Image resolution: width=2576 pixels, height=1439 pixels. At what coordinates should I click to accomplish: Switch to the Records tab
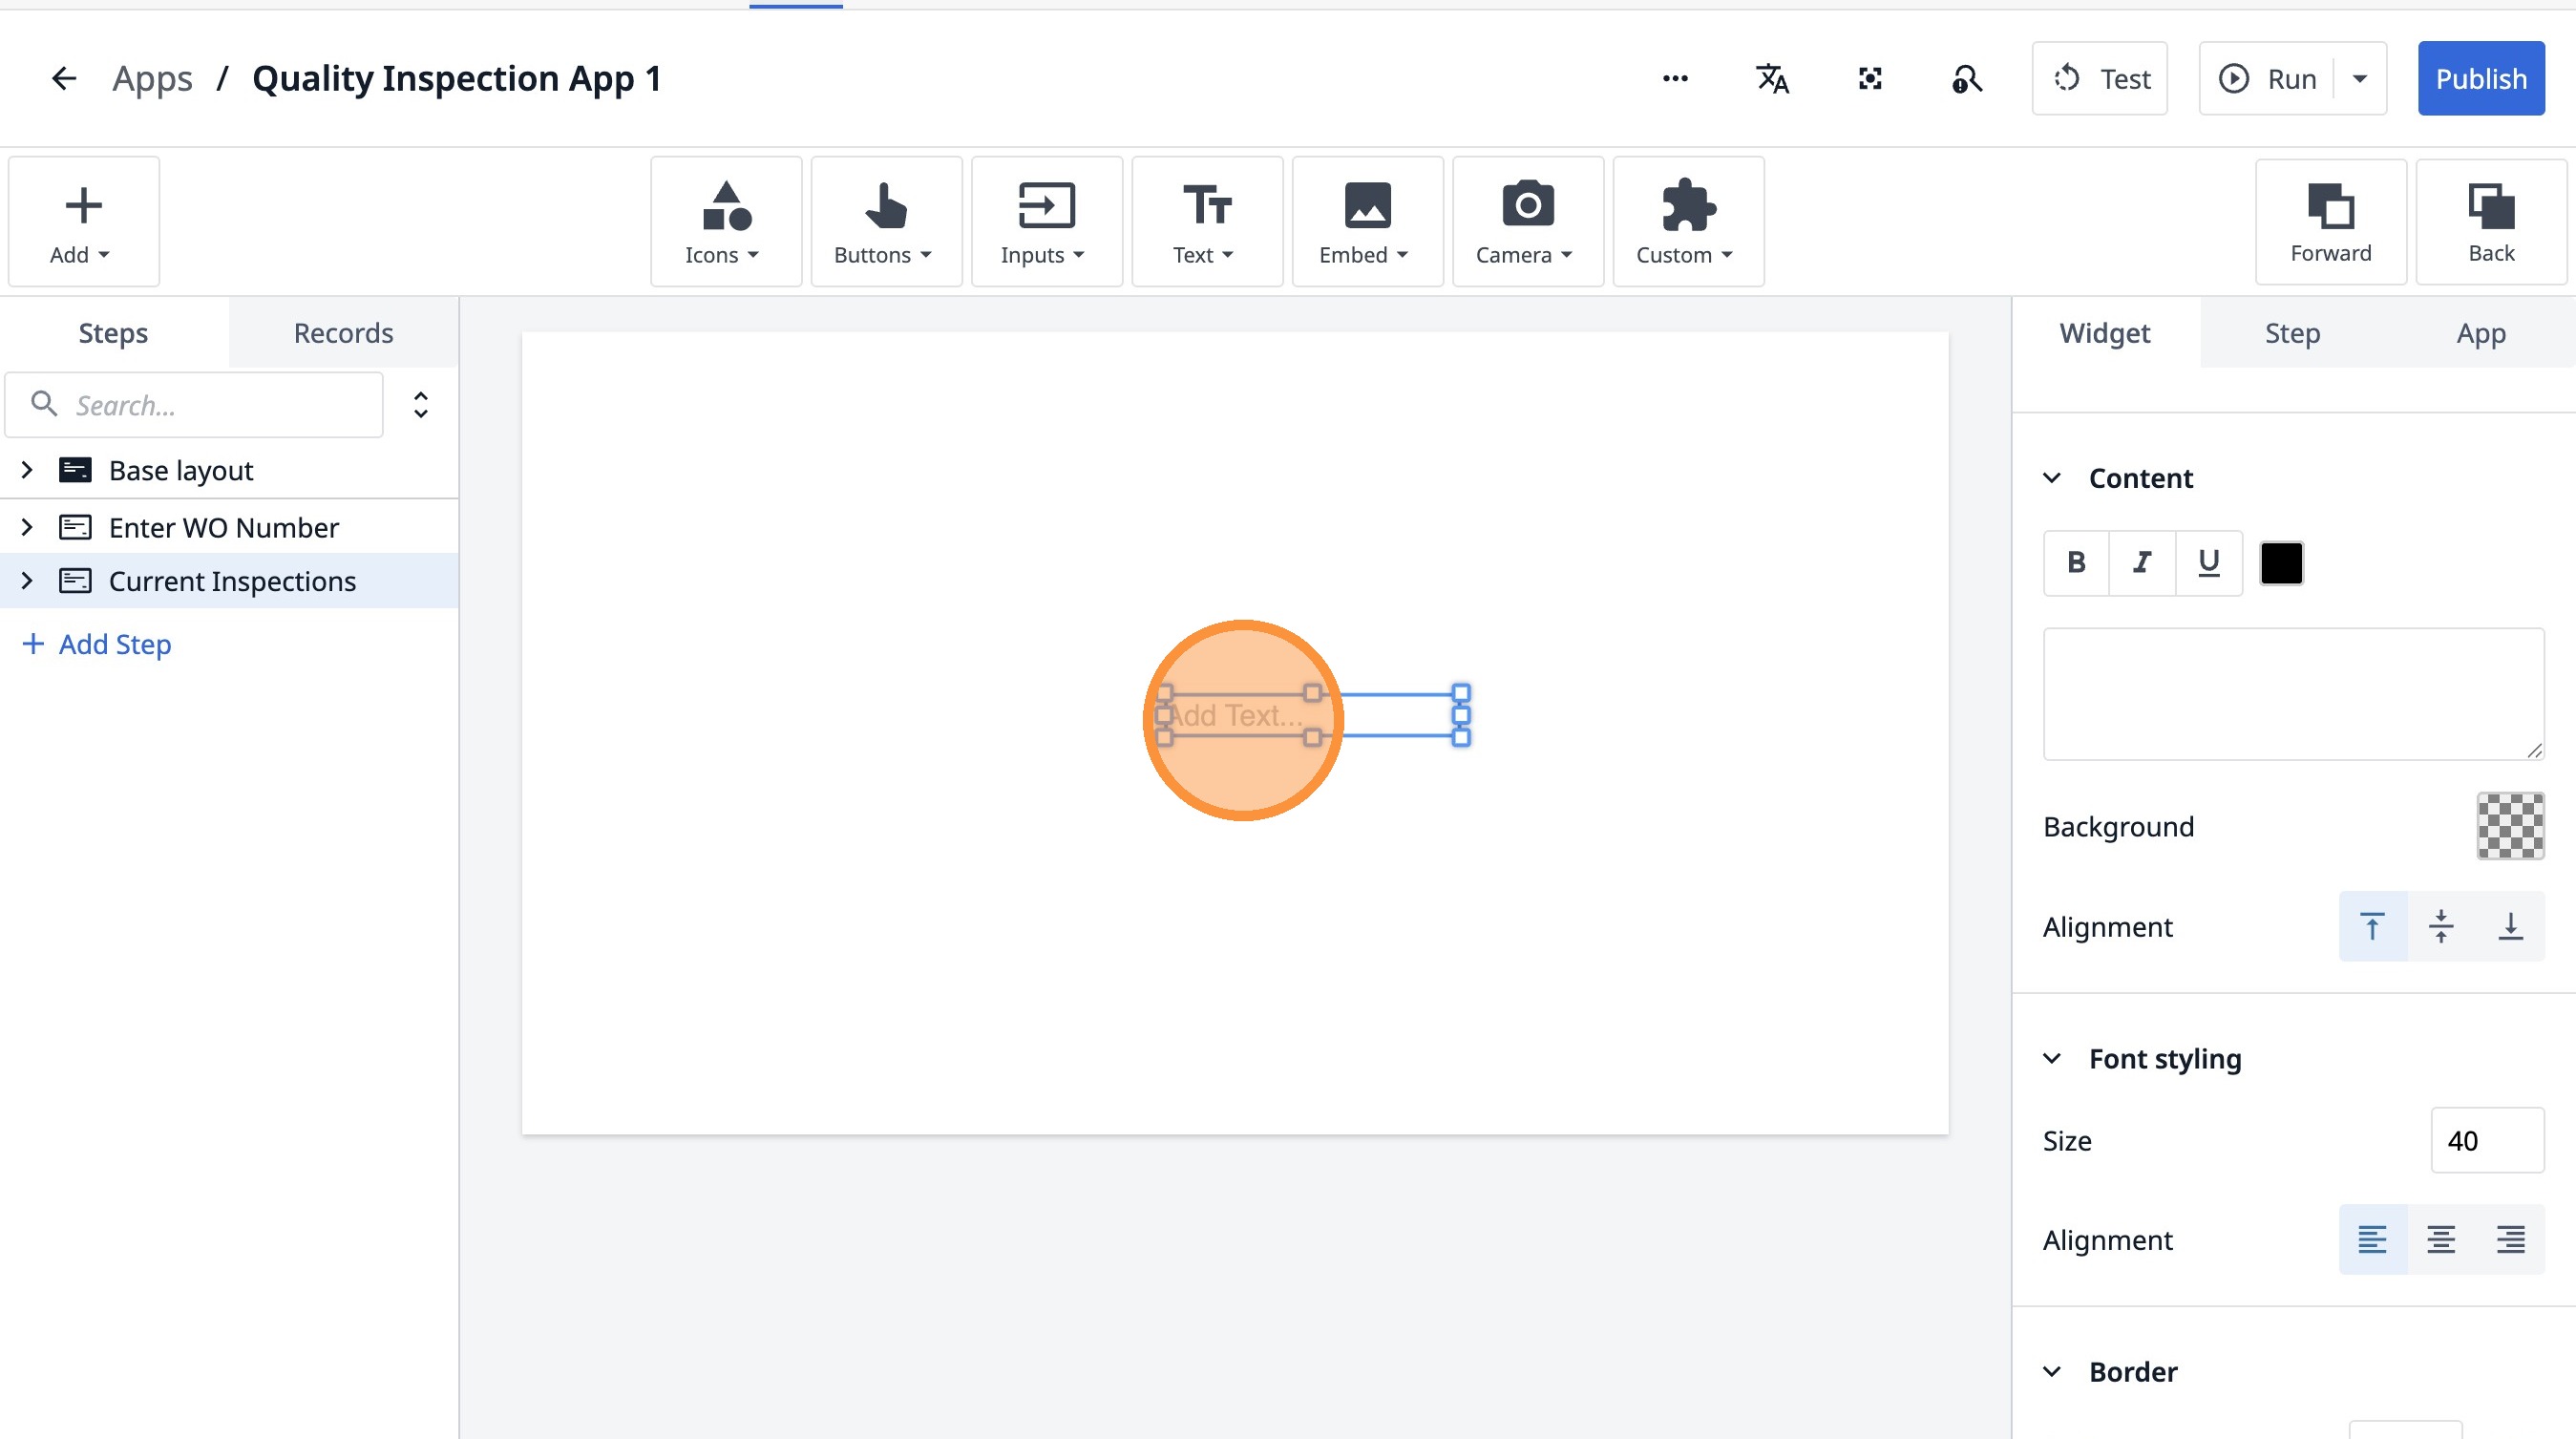click(x=343, y=333)
